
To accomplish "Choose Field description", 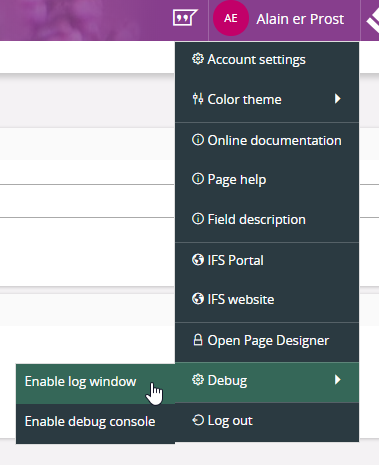I will click(x=267, y=219).
